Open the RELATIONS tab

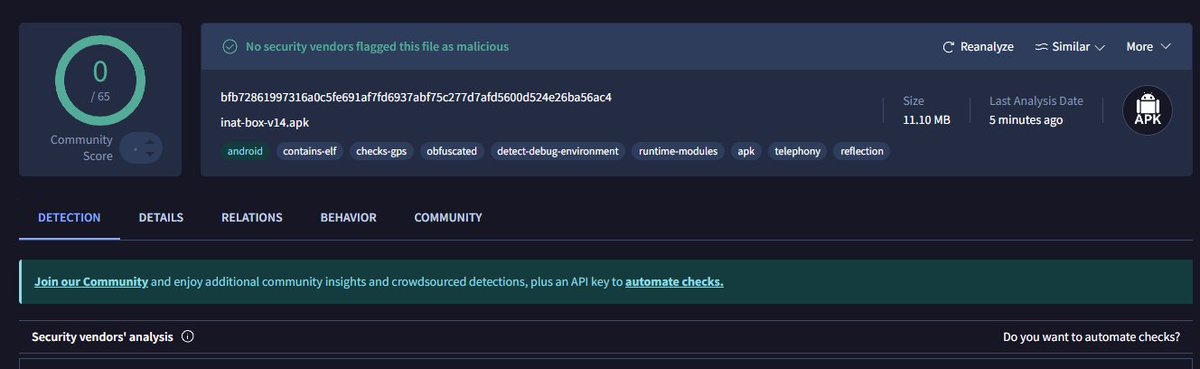252,217
